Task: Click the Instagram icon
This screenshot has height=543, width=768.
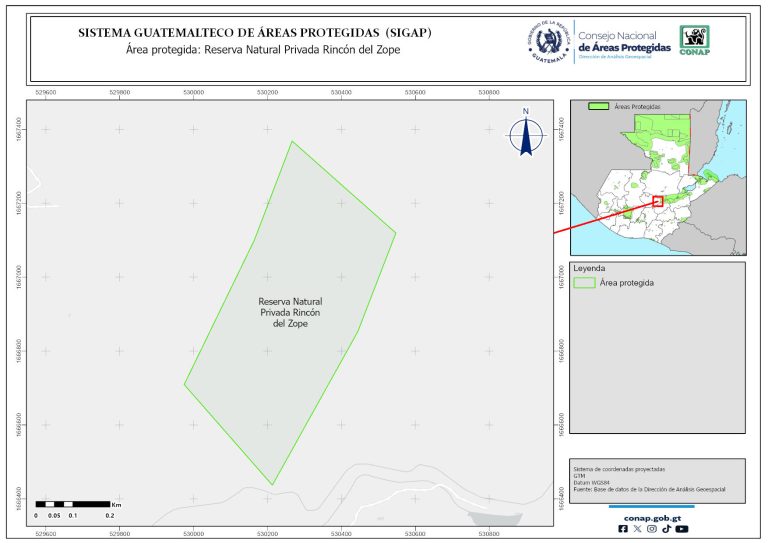Action: coord(652,529)
